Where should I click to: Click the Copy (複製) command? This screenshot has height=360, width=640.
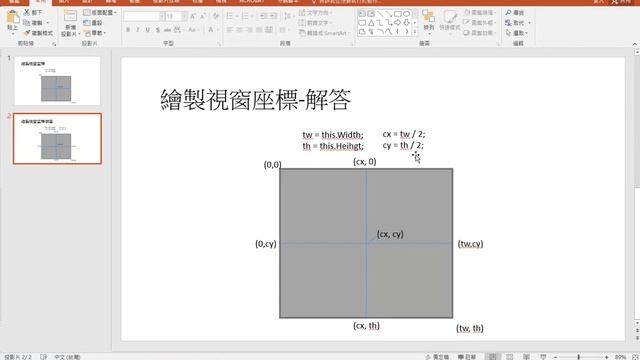pyautogui.click(x=33, y=23)
